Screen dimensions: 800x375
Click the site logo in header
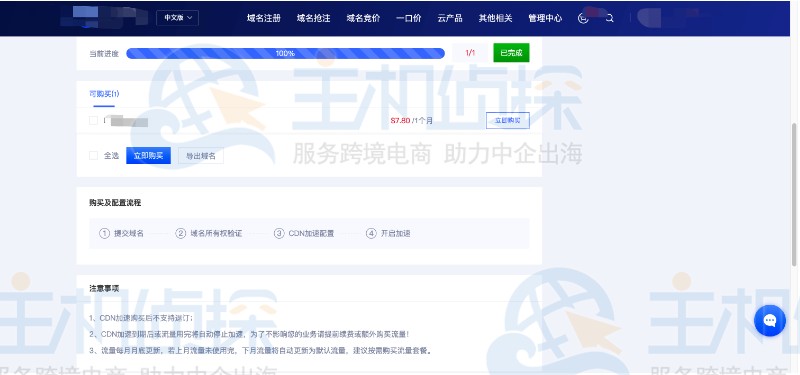pos(104,17)
